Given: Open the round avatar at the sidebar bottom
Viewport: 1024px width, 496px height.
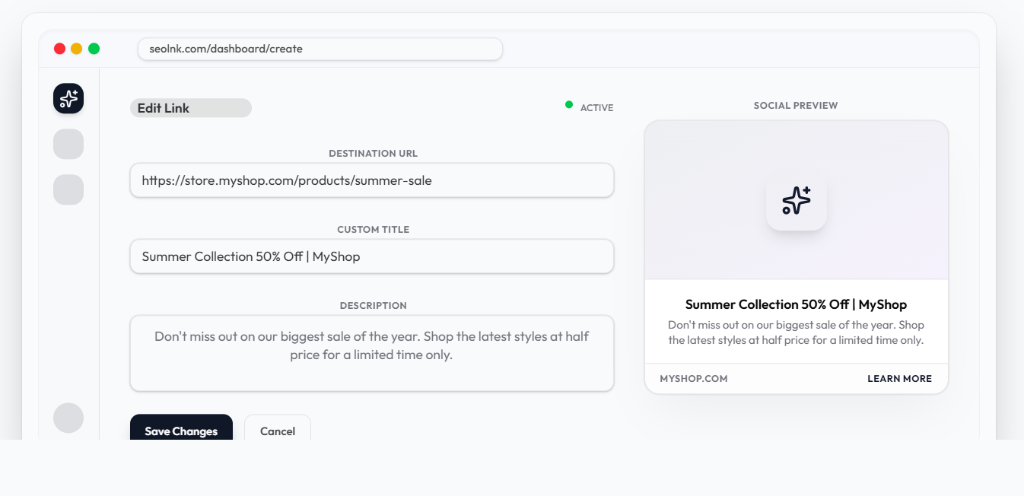Looking at the screenshot, I should [68, 418].
